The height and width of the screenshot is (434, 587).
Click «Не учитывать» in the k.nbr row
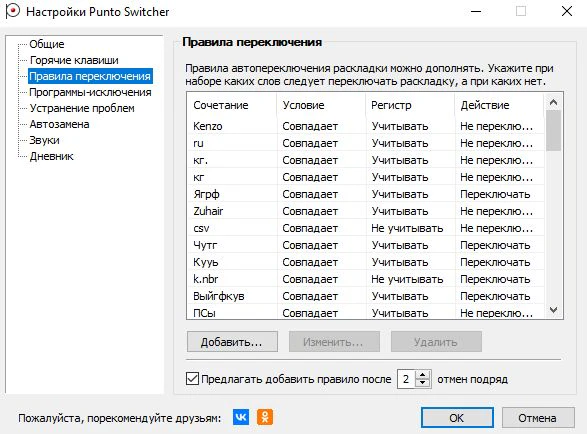(x=407, y=279)
